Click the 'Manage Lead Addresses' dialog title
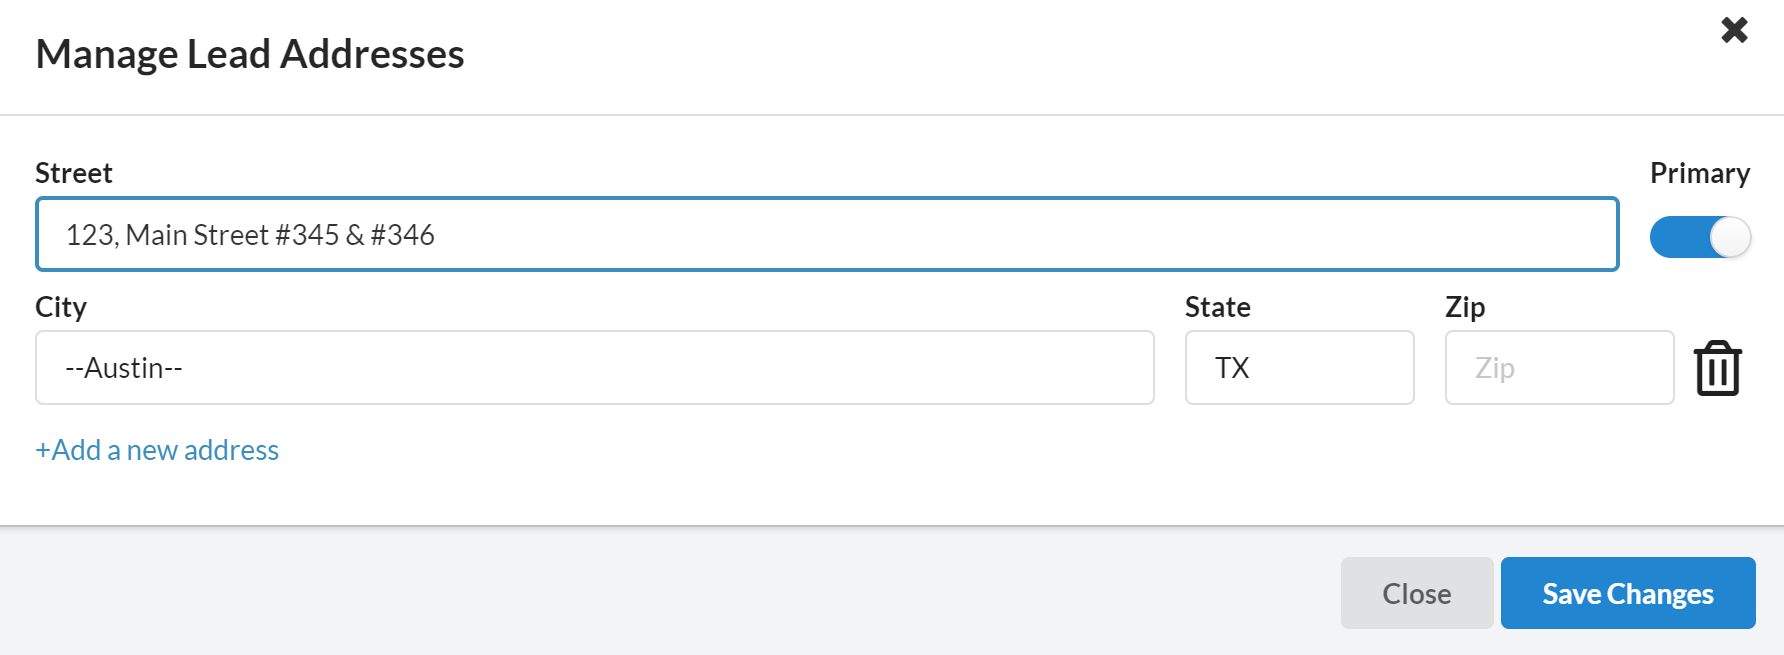The height and width of the screenshot is (655, 1784). click(250, 54)
